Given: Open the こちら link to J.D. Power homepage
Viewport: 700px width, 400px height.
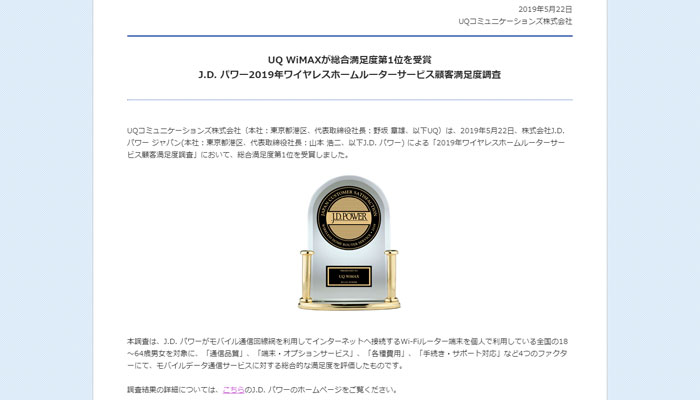Looking at the screenshot, I should 233,390.
